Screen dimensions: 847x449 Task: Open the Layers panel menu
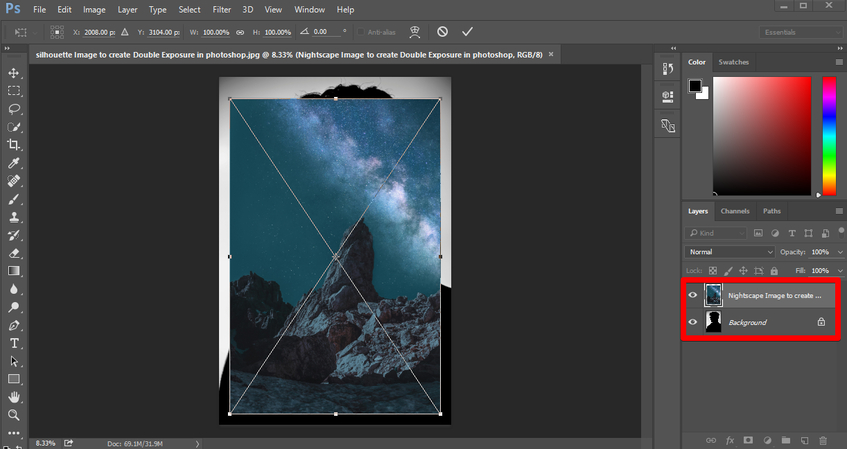[839, 211]
